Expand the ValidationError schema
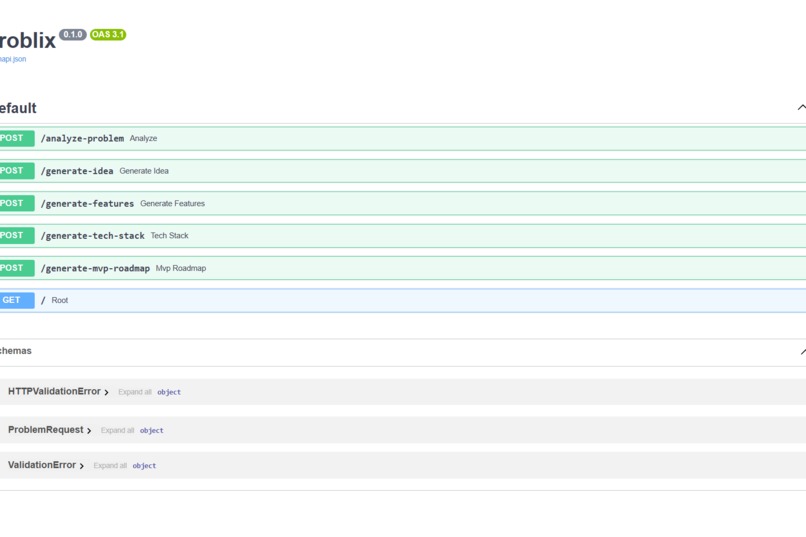The image size is (806, 537). pos(46,465)
